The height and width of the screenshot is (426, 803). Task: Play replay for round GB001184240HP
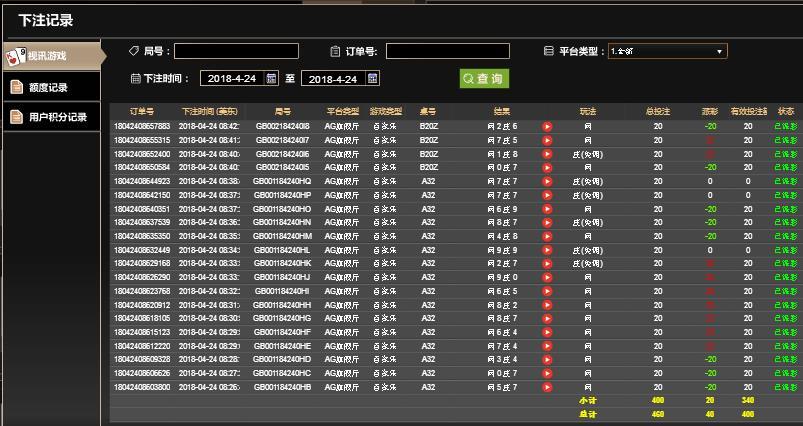pos(547,195)
